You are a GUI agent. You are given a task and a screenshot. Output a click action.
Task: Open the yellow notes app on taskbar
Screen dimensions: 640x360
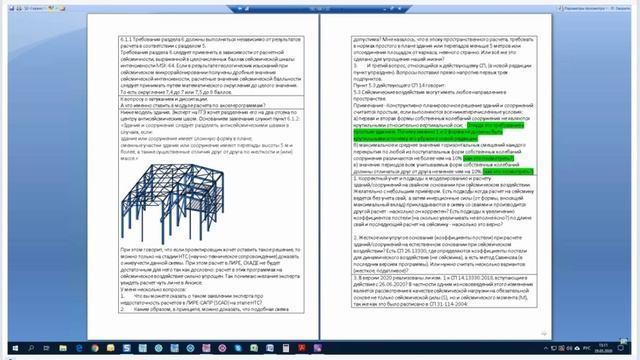[x=111, y=348]
